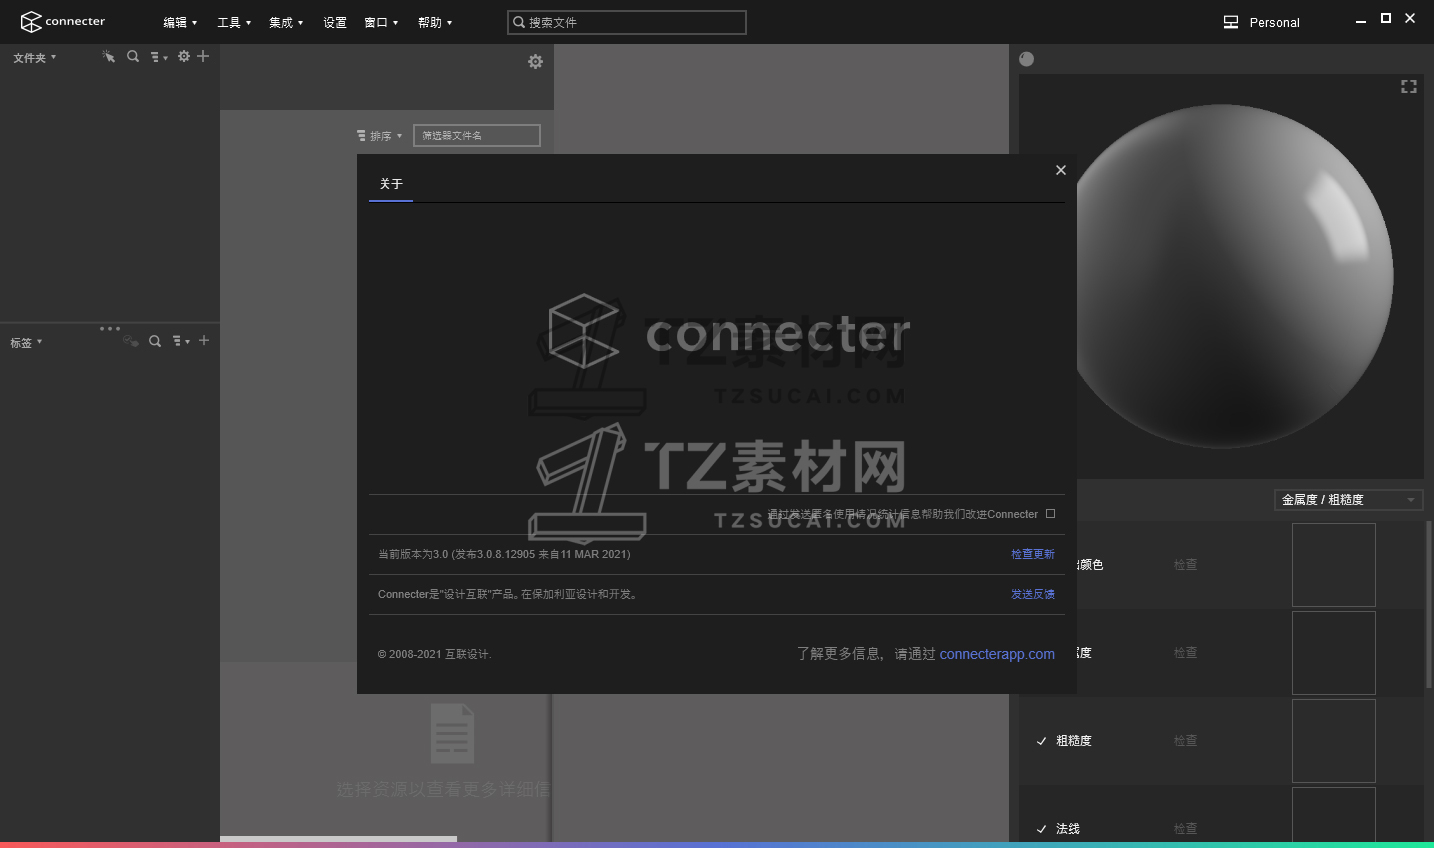The image size is (1434, 848).
Task: Click the Connecter logo in the title bar
Action: (63, 22)
